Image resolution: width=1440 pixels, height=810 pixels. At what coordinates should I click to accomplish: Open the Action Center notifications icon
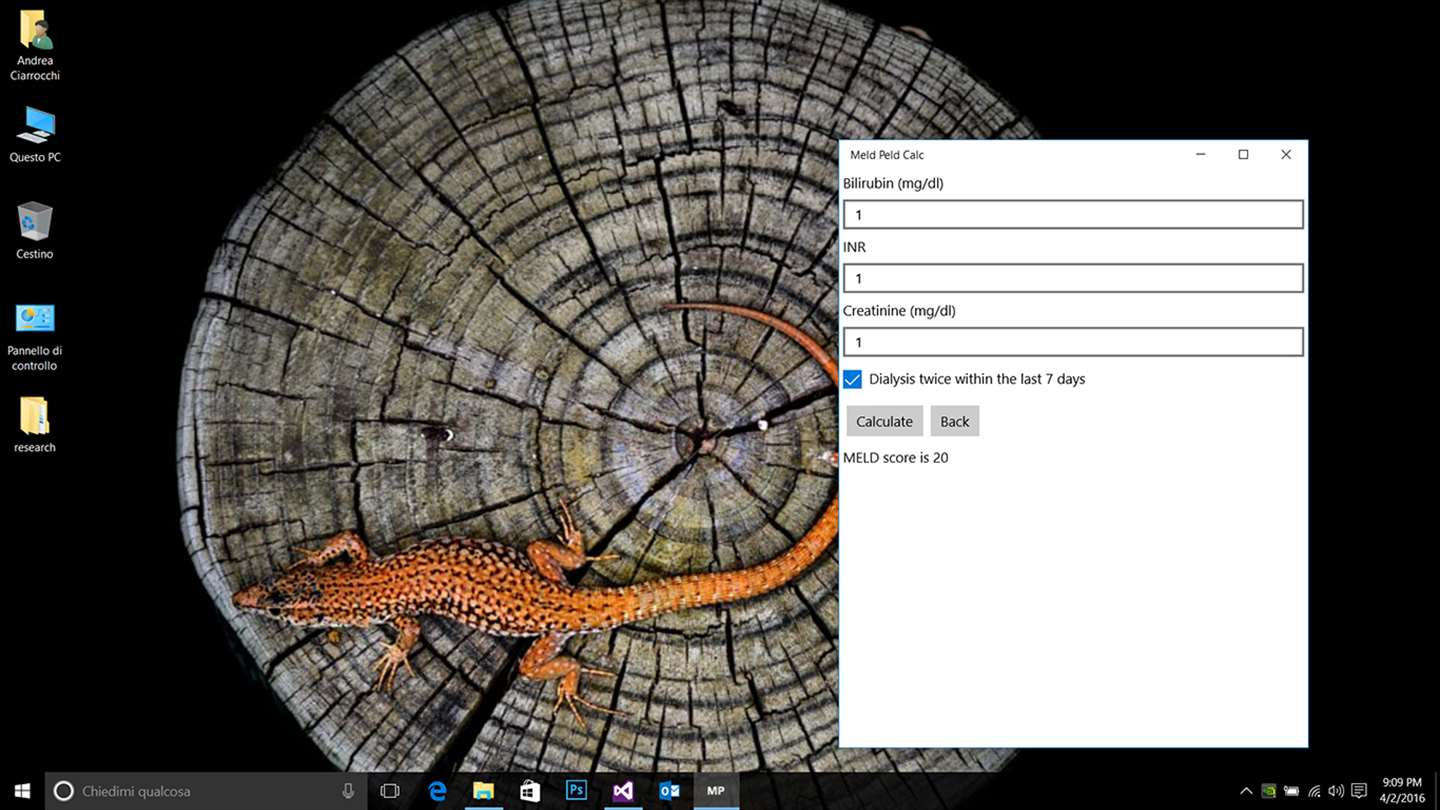(x=1359, y=791)
